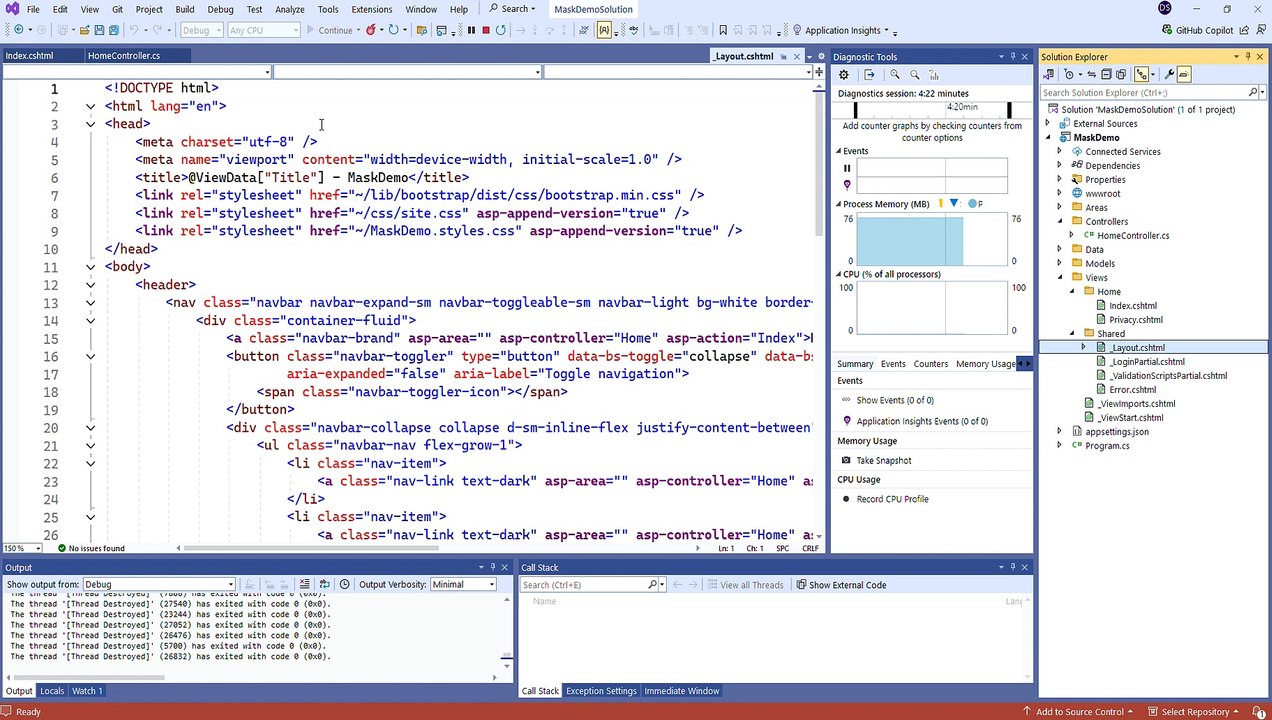The height and width of the screenshot is (720, 1272).
Task: Expand the Models folder node
Action: coord(1060,263)
